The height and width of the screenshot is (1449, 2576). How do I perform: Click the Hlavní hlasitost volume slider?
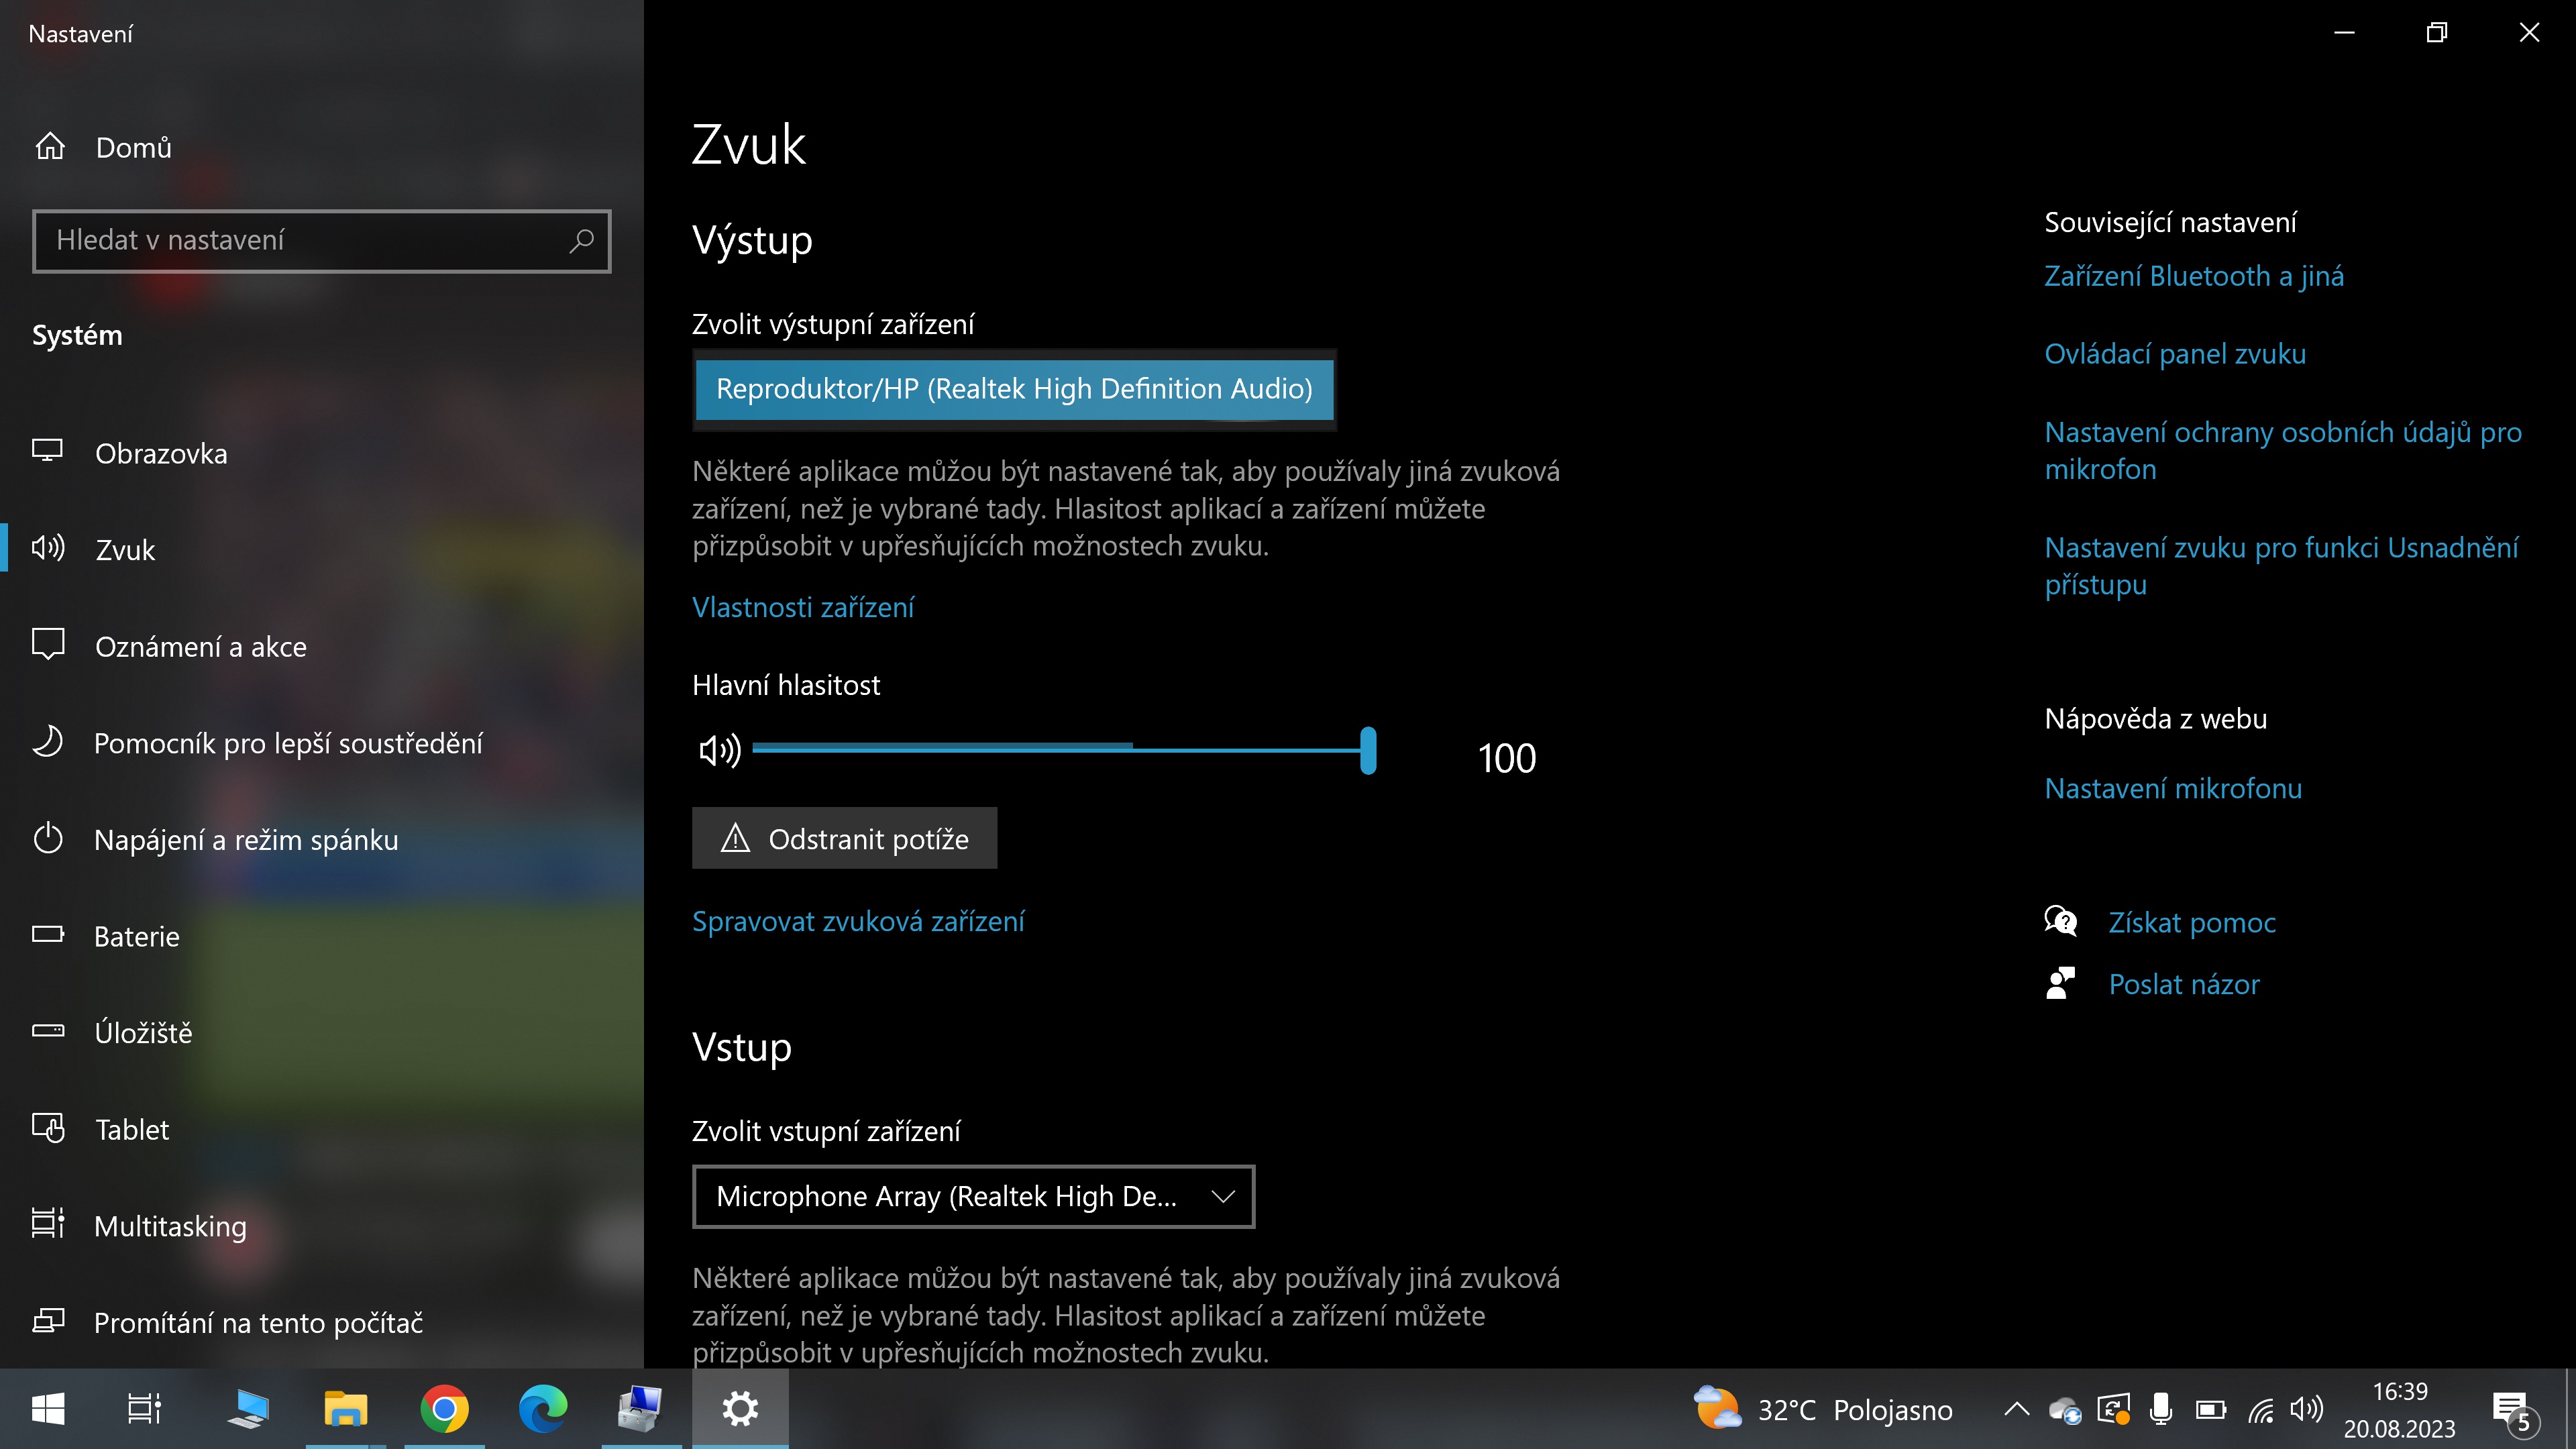click(1060, 749)
